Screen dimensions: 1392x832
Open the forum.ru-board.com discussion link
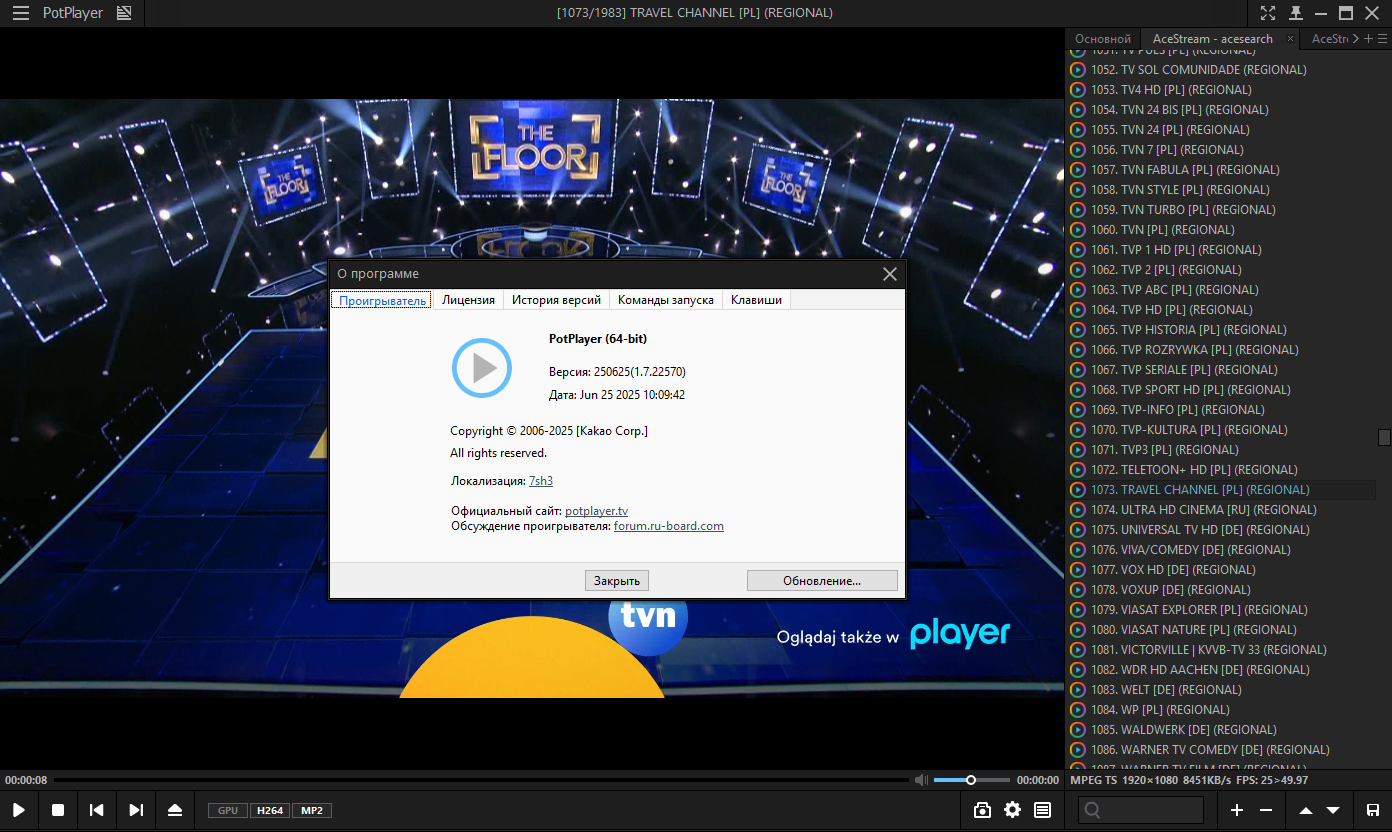669,526
